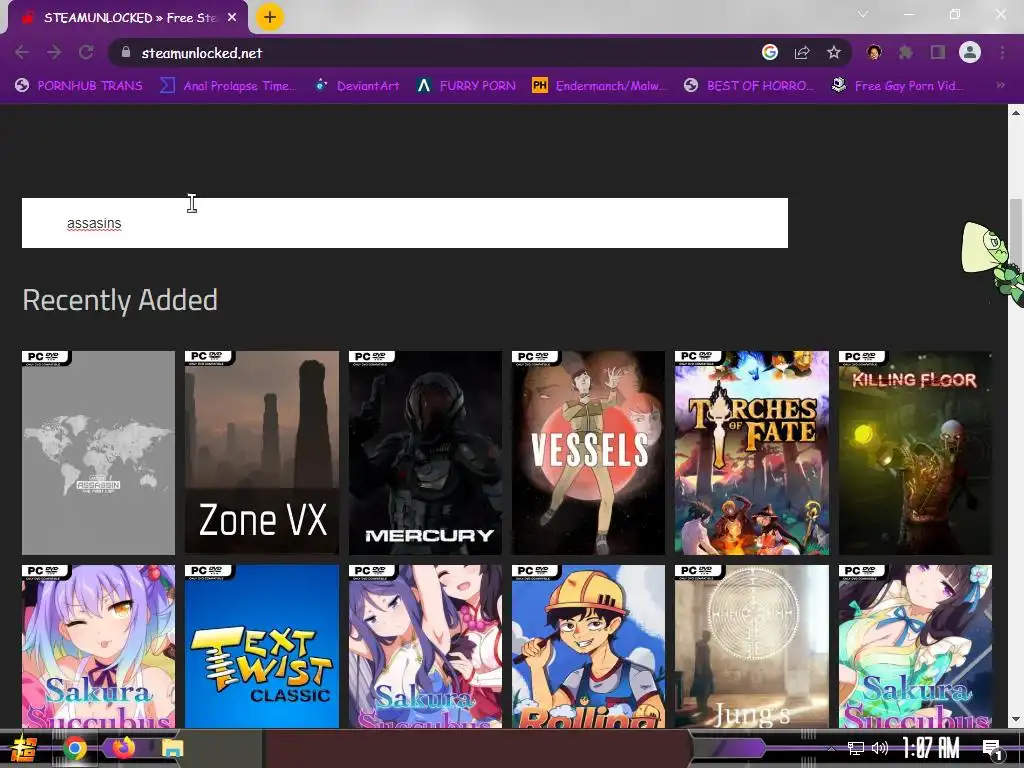
Task: Click the vertical scrollbar thumb
Action: pyautogui.click(x=1016, y=232)
